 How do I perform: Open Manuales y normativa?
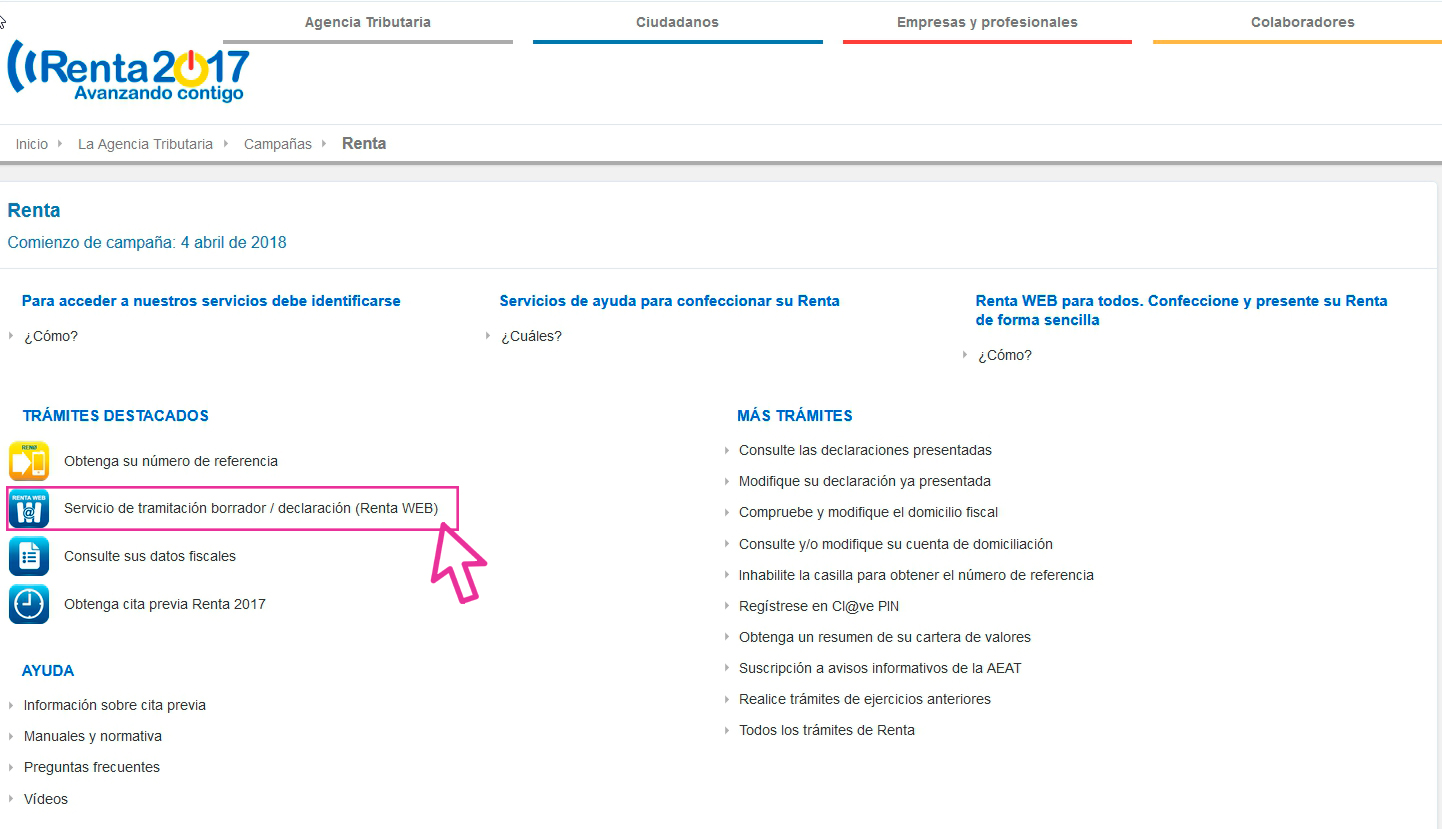tap(93, 736)
